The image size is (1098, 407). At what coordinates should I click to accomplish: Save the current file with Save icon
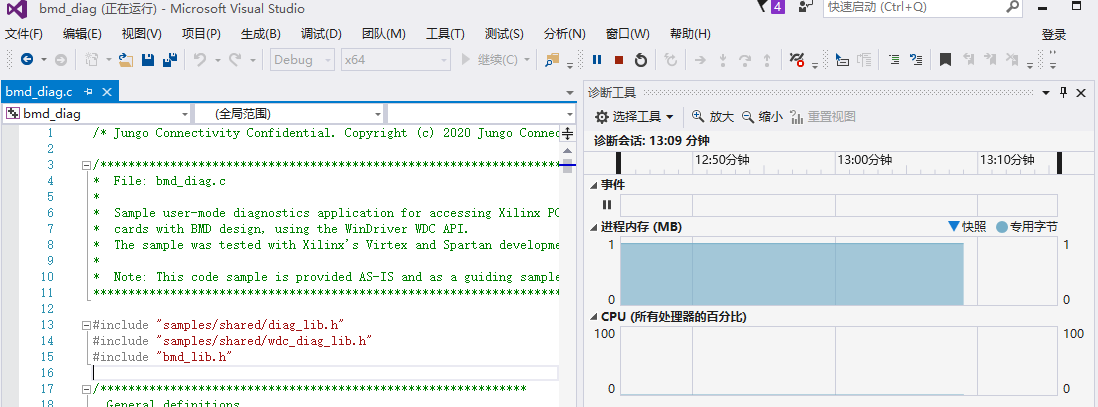[x=148, y=60]
